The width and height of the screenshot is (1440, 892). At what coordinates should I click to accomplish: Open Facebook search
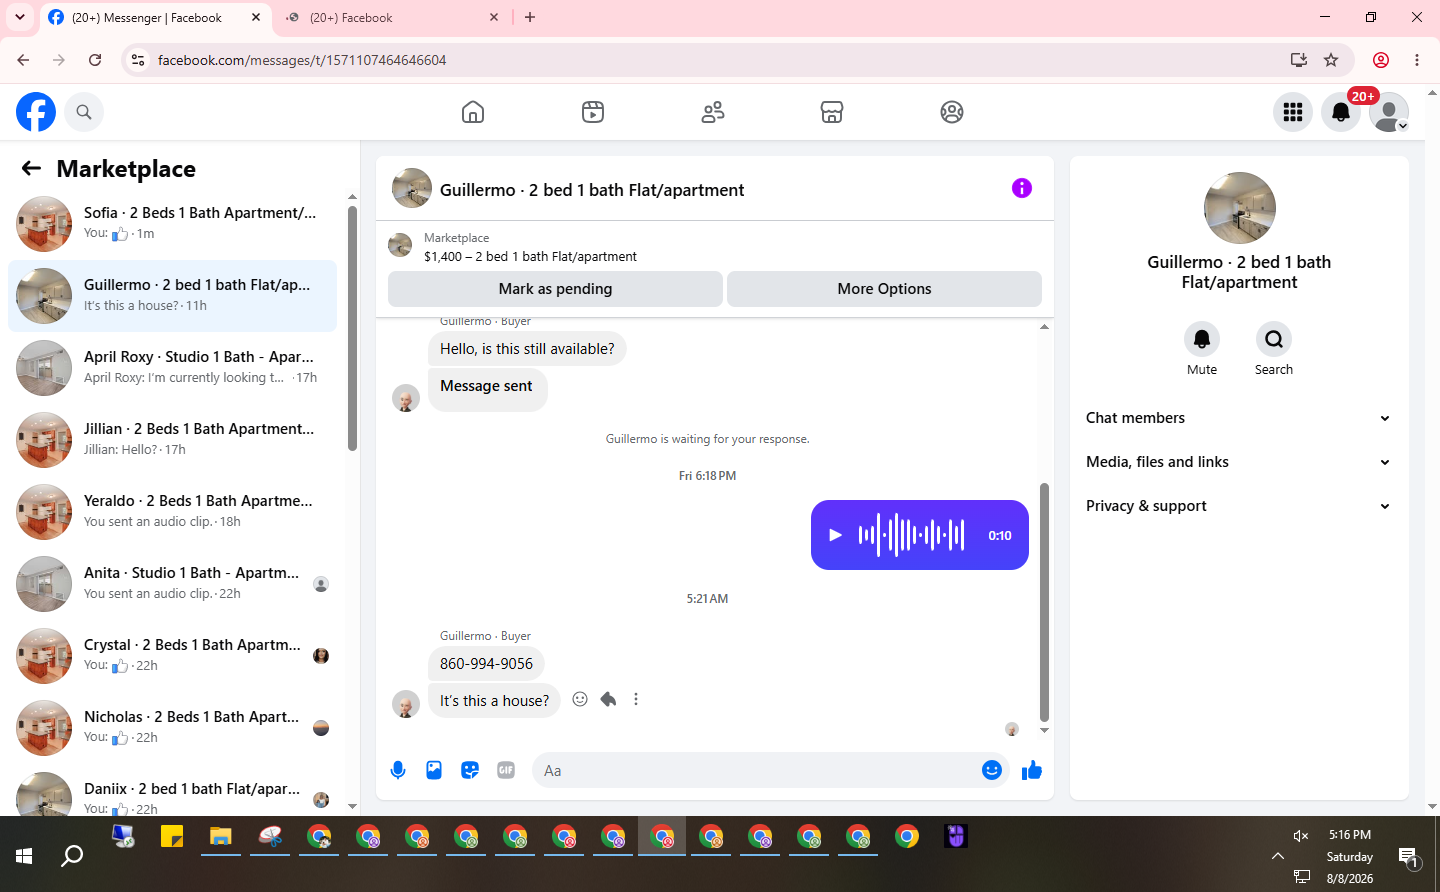[84, 112]
